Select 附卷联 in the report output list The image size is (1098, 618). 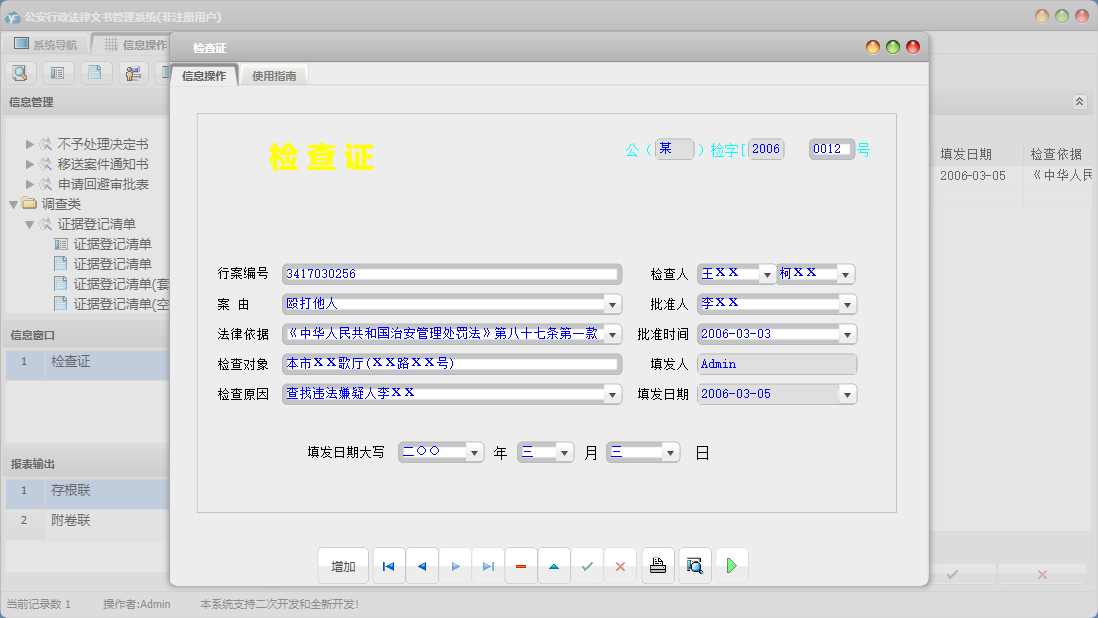[70, 520]
